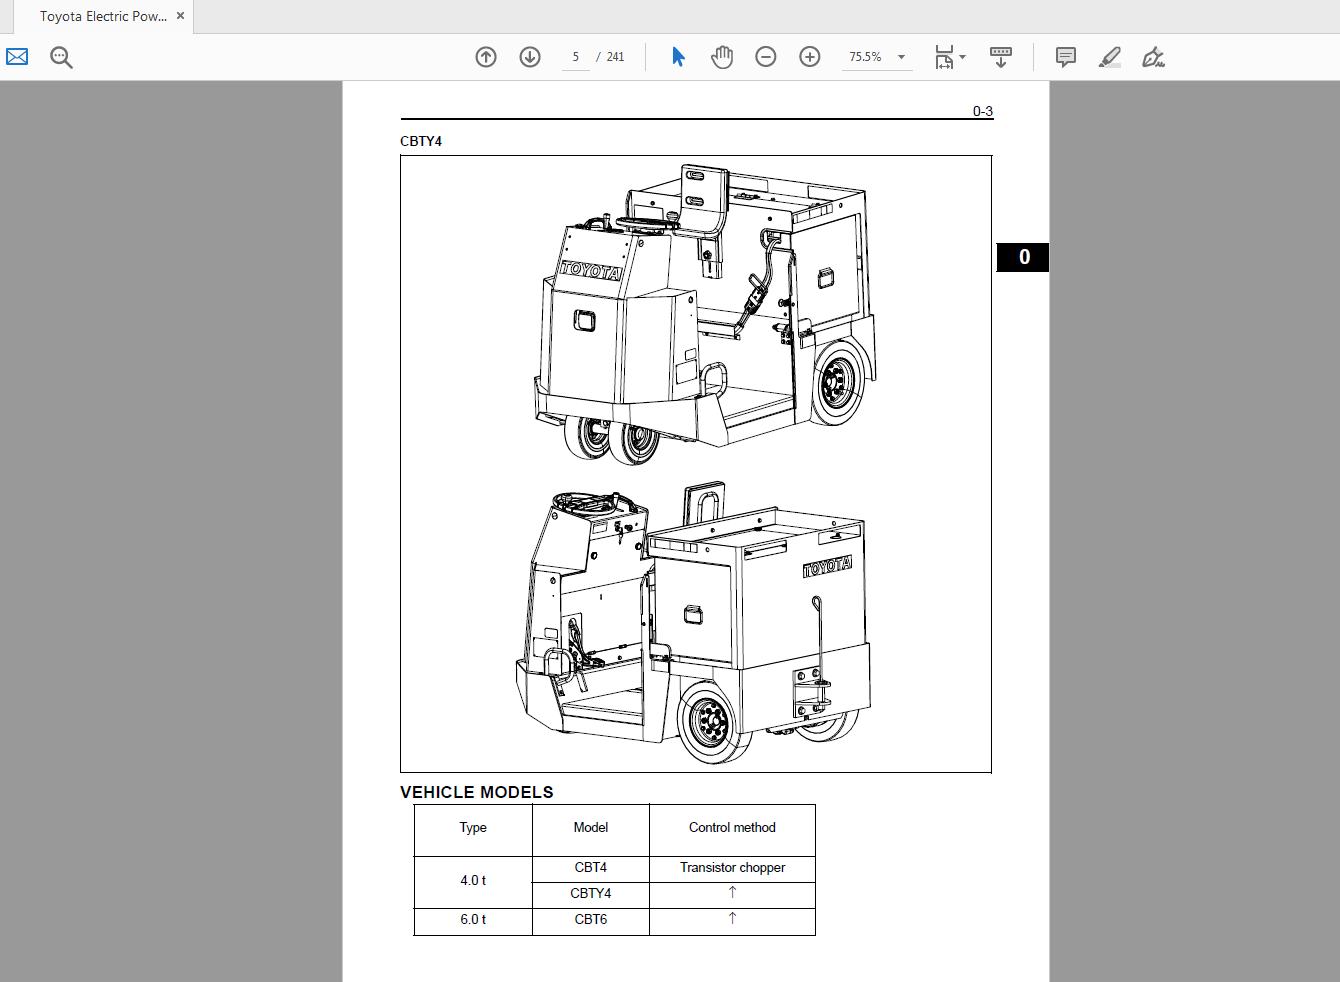The height and width of the screenshot is (982, 1340).
Task: Click the Find/Search magnifier icon
Action: click(x=61, y=57)
